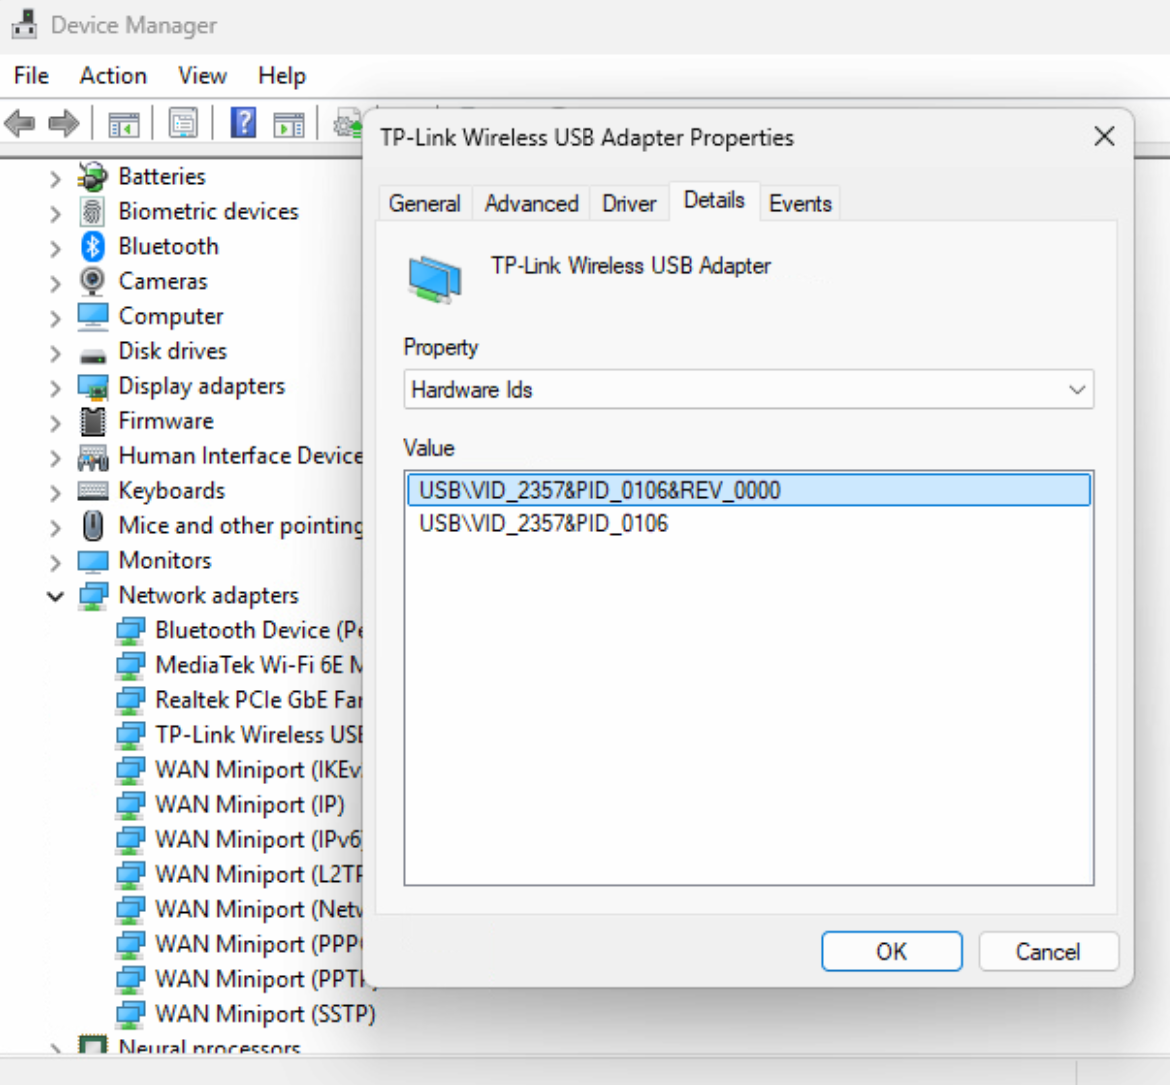Image resolution: width=1170 pixels, height=1085 pixels.
Task: Expand the Firmware tree node
Action: (x=55, y=423)
